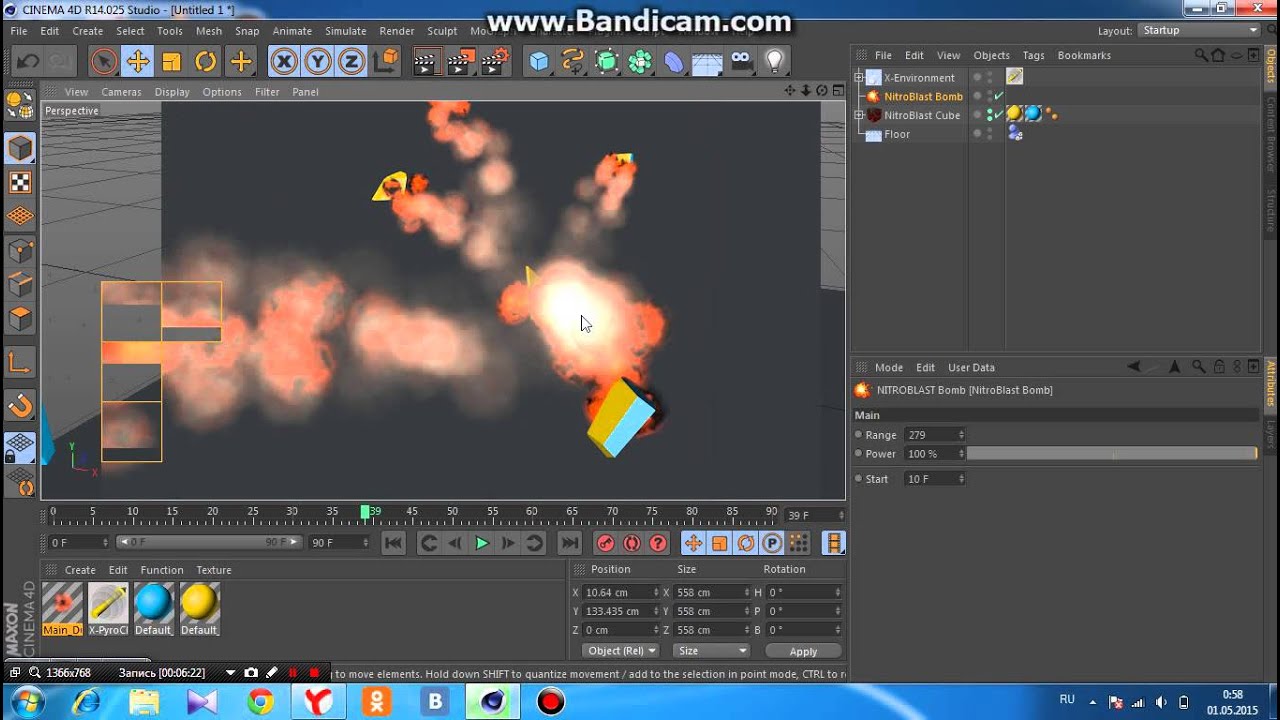Image resolution: width=1280 pixels, height=720 pixels.
Task: Open Layout Startup dropdown
Action: (1199, 31)
